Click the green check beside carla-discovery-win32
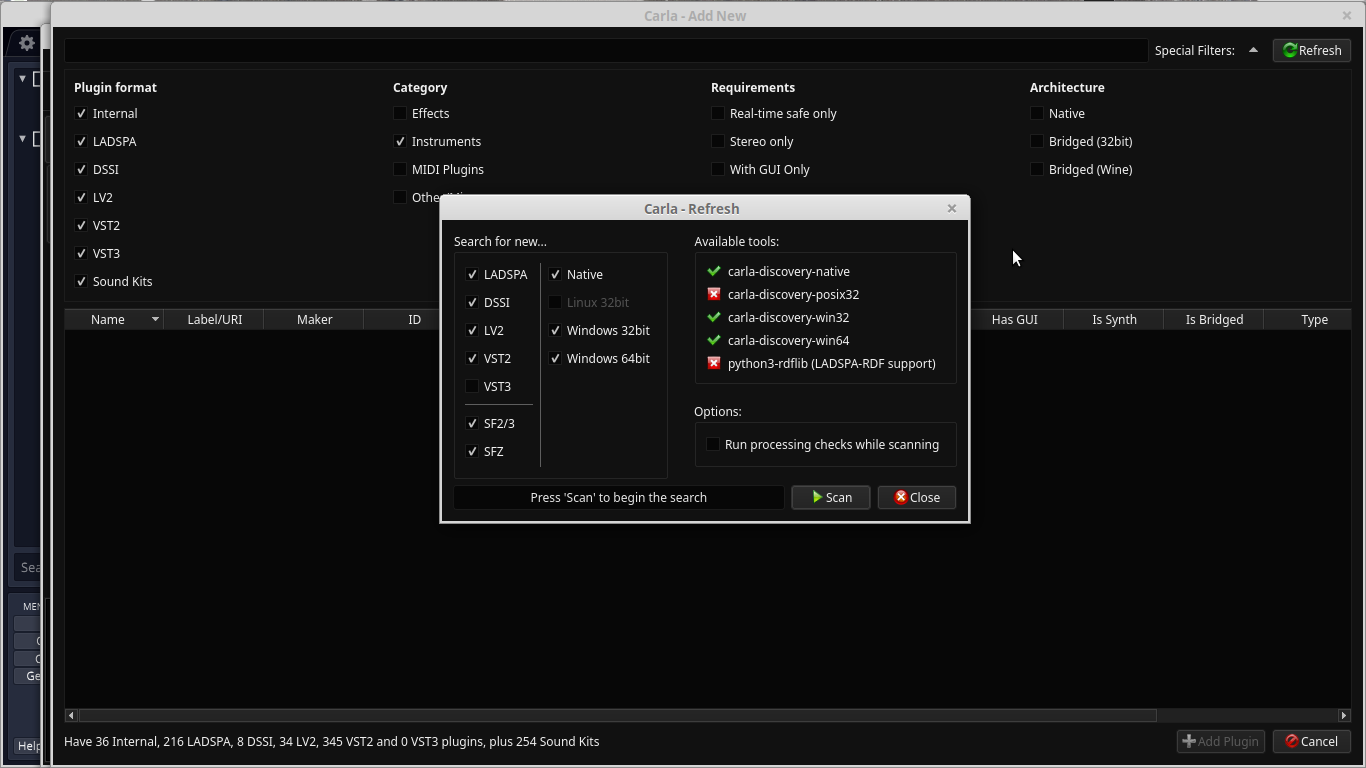This screenshot has height=768, width=1366. point(714,317)
